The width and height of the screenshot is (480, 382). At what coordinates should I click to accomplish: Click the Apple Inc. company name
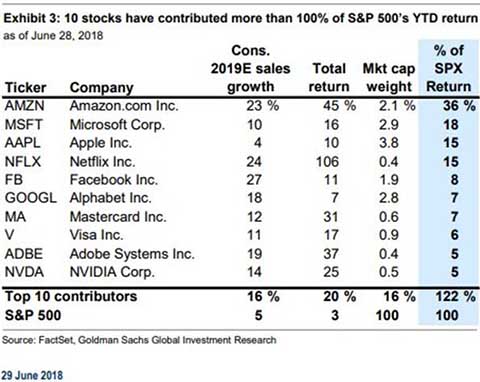tap(101, 143)
